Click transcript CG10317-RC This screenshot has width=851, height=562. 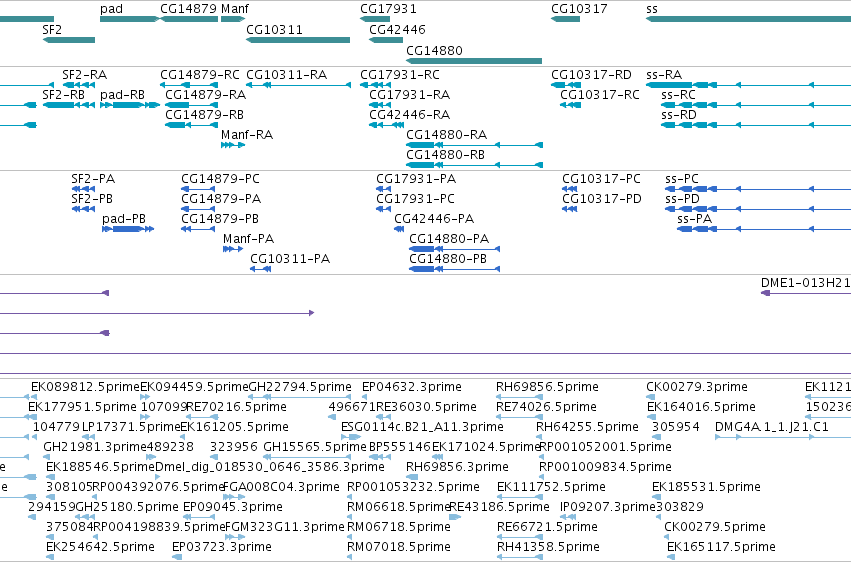[600, 94]
